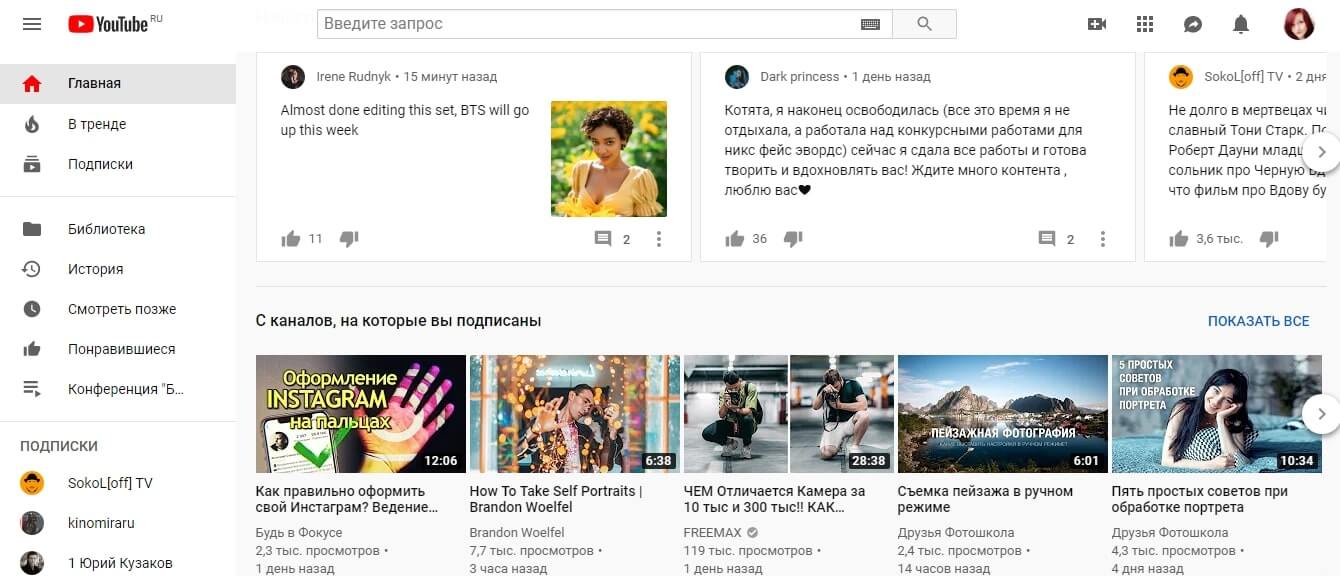1340x576 pixels.
Task: Open the notifications bell
Action: coord(1241,23)
